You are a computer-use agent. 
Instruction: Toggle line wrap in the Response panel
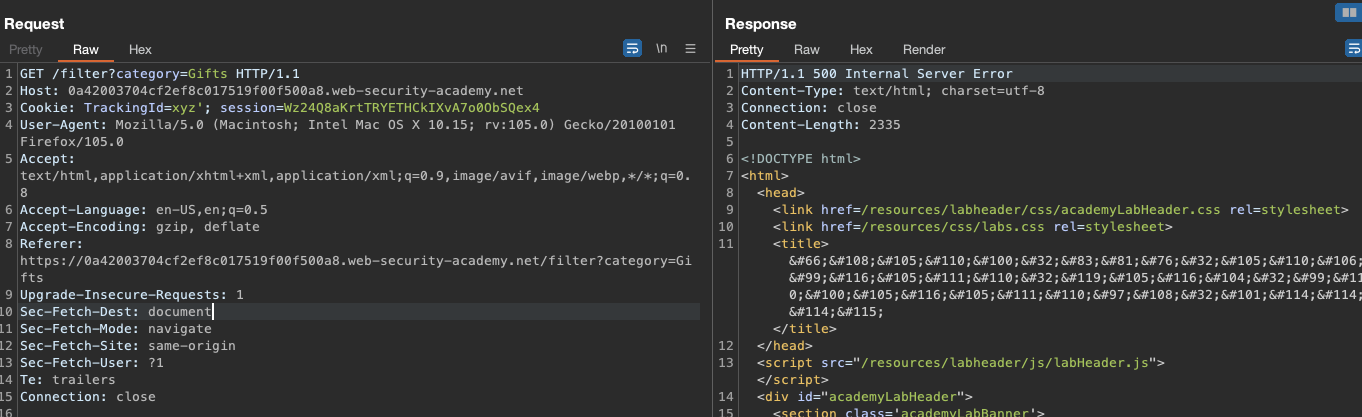[1353, 48]
